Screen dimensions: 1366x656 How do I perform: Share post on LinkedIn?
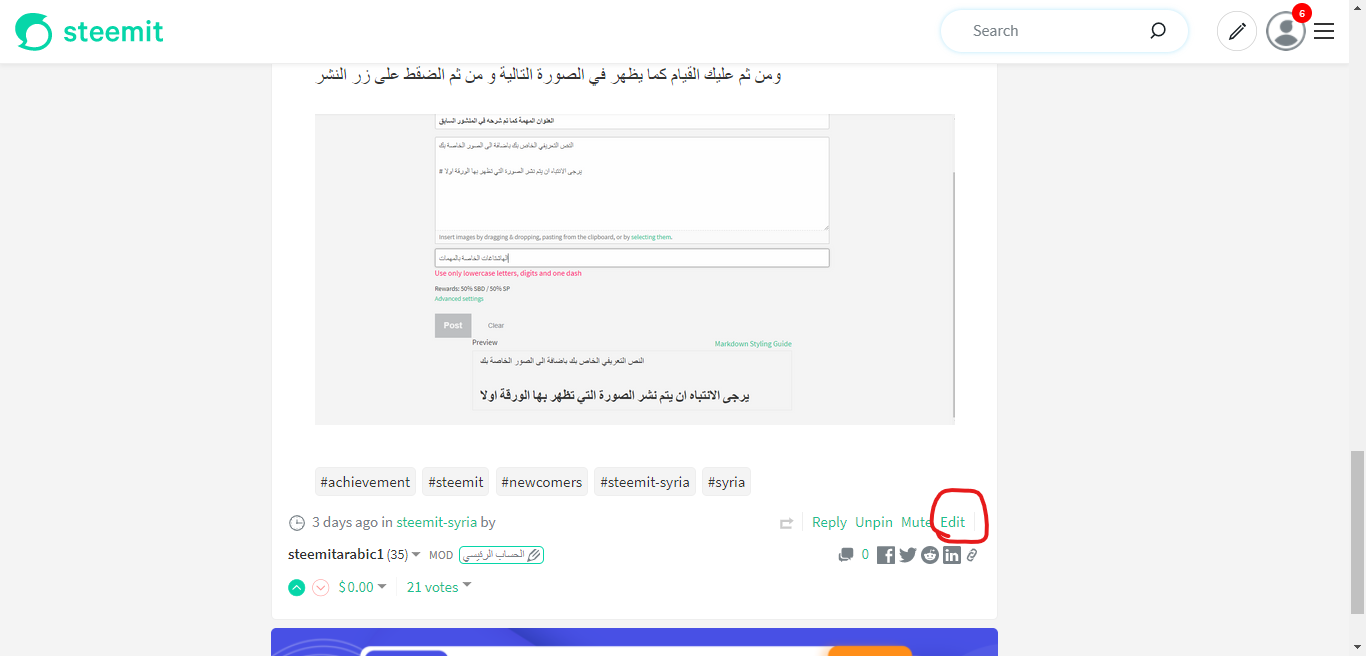(952, 555)
